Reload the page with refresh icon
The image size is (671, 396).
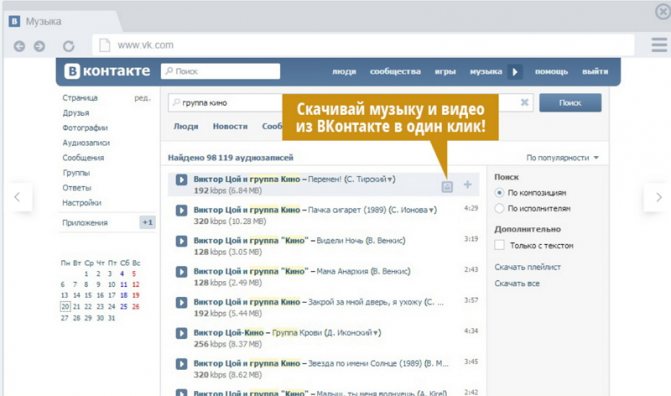point(68,46)
